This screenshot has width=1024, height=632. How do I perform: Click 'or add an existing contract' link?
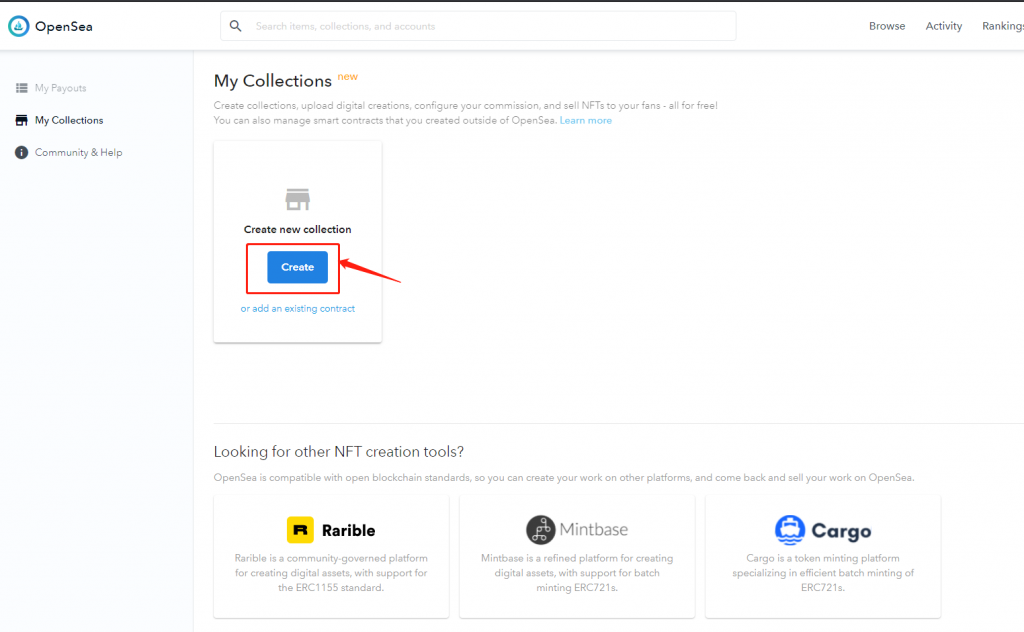(298, 308)
